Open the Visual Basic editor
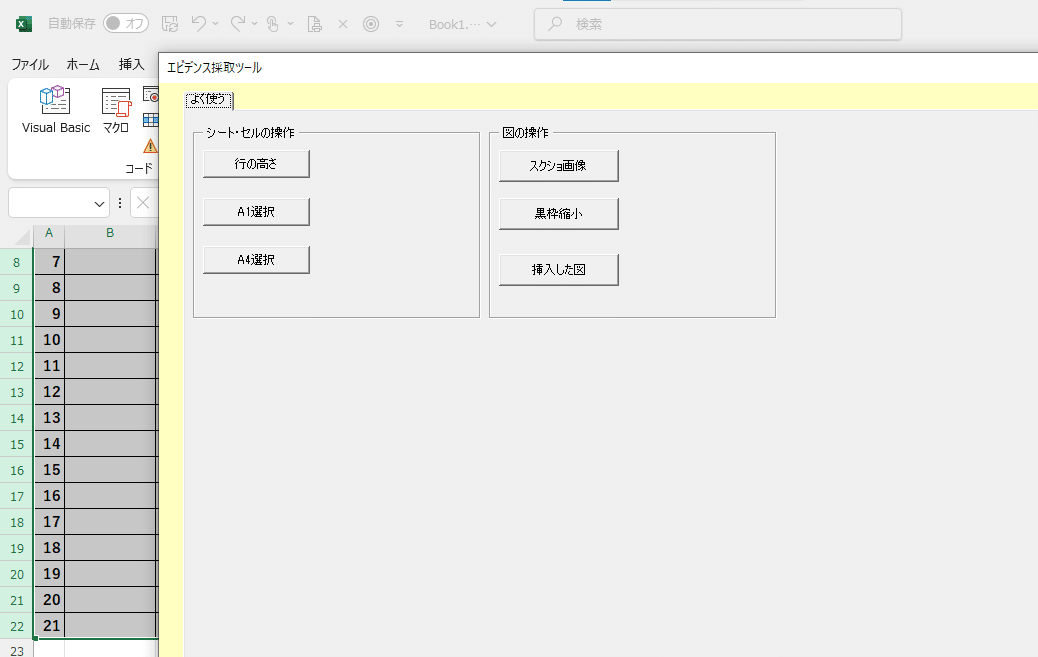The image size is (1038, 657). (x=56, y=110)
